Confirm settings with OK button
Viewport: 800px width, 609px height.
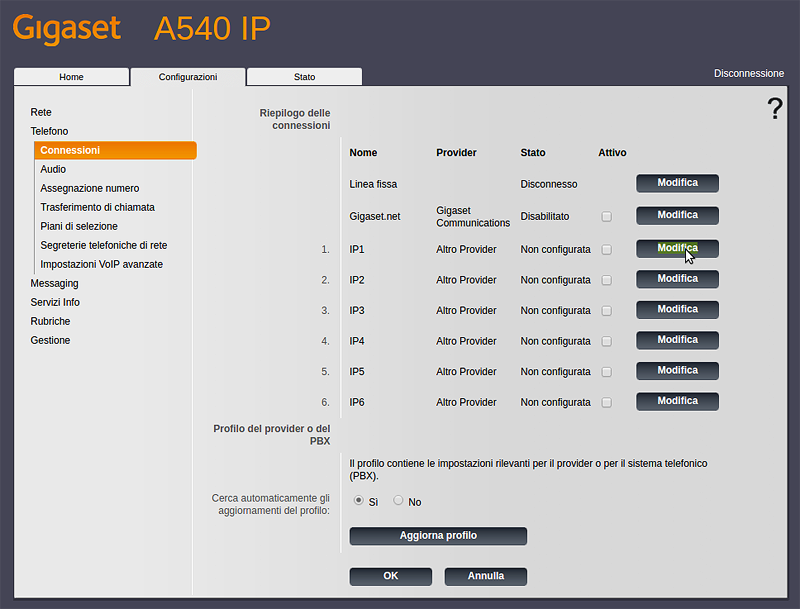[390, 576]
